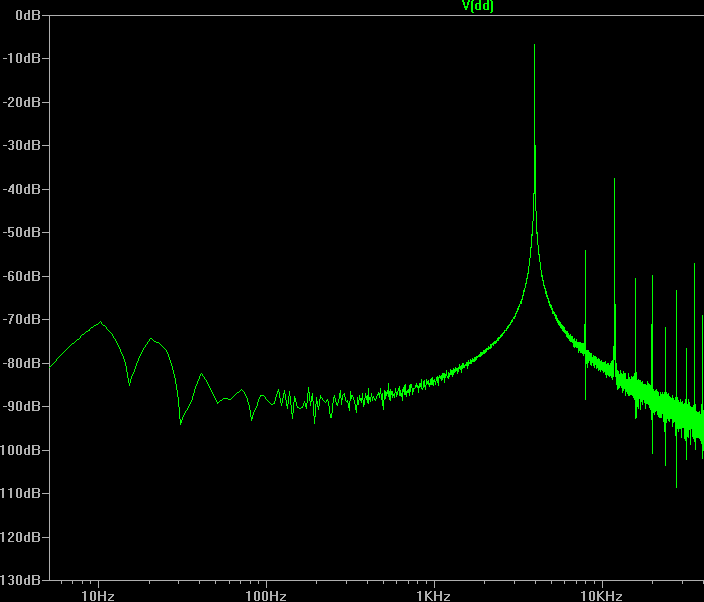The image size is (704, 602).
Task: Click the -20dB axis label
Action: pos(22,102)
